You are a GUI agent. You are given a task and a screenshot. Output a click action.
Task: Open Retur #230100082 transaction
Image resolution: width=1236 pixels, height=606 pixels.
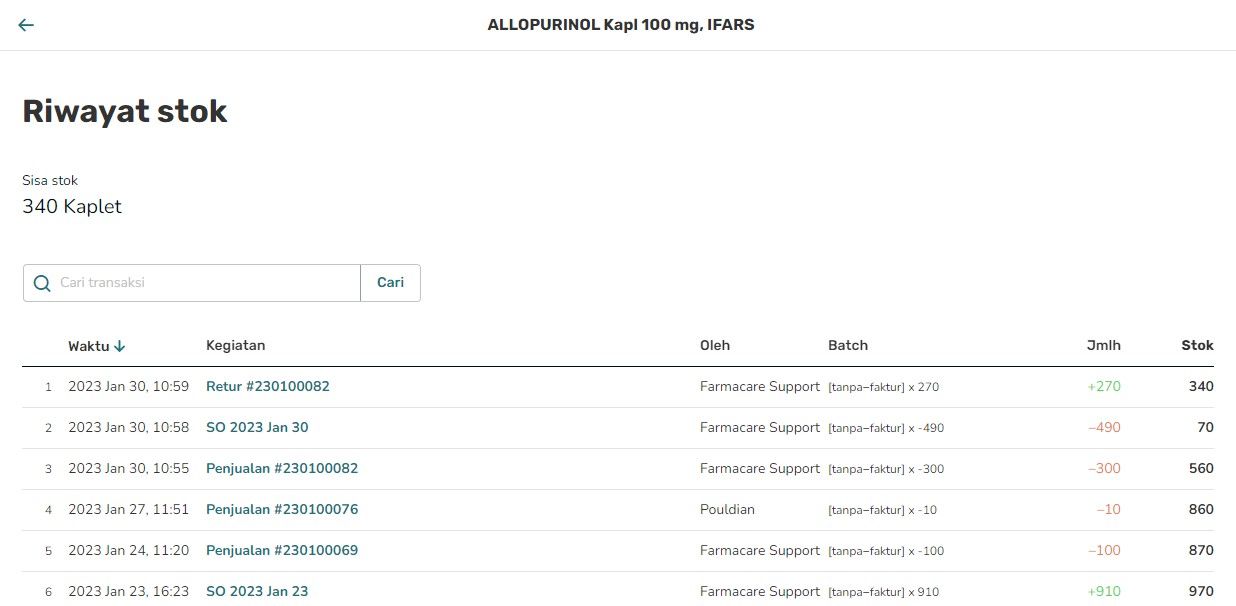268,386
